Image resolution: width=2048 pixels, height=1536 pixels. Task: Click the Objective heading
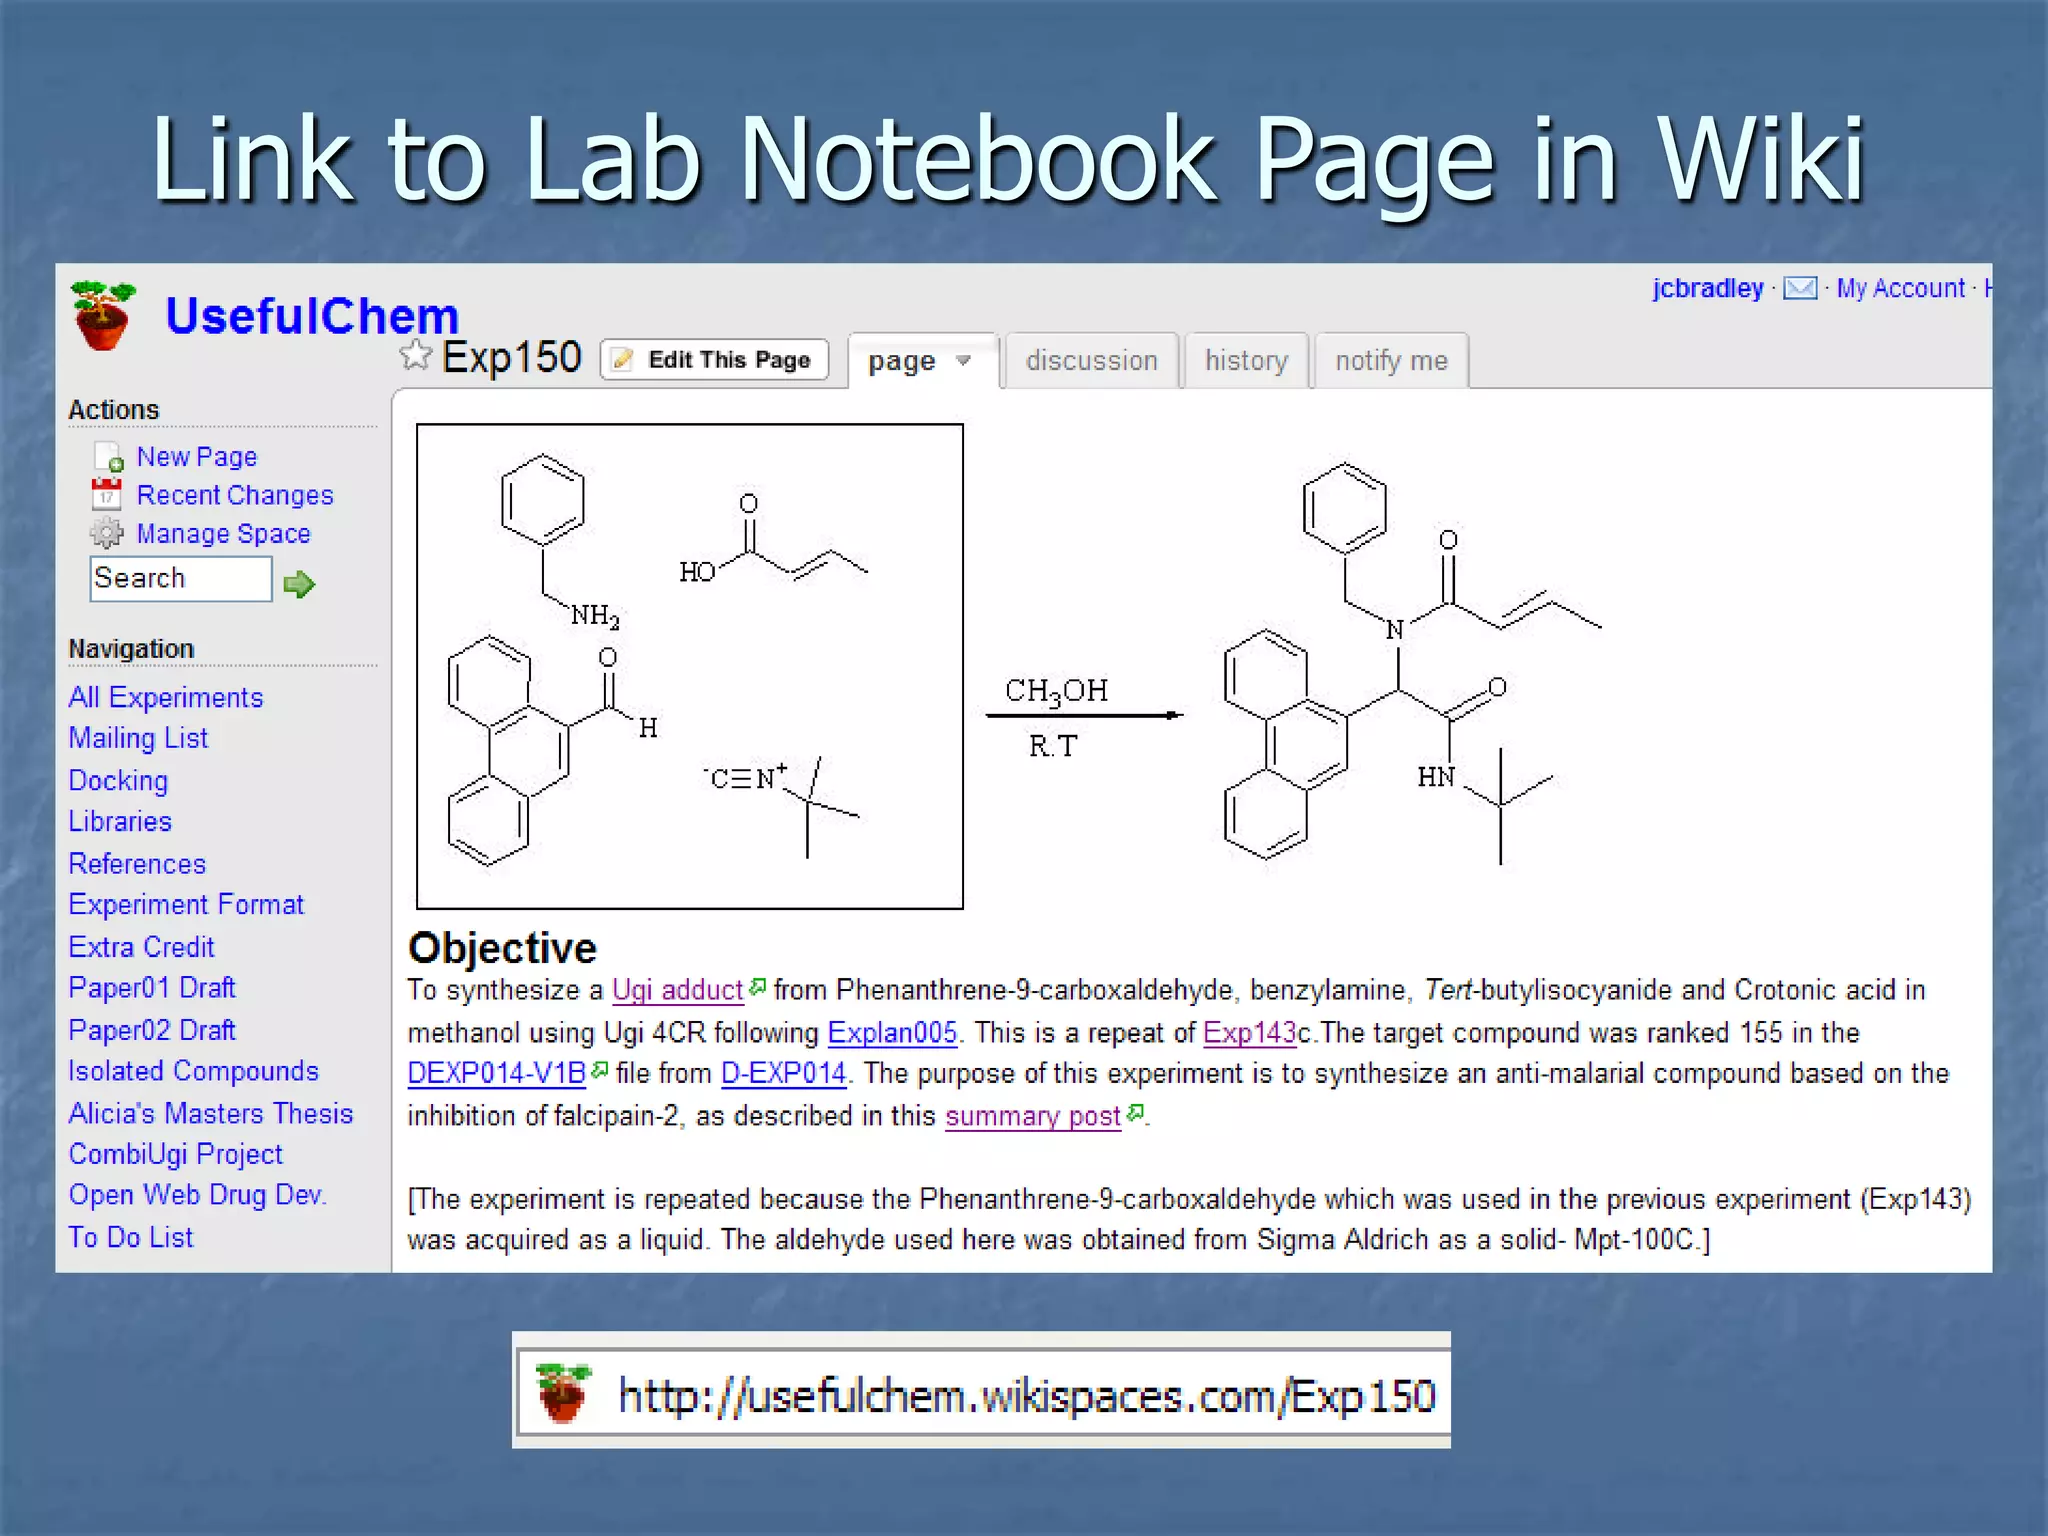(502, 948)
